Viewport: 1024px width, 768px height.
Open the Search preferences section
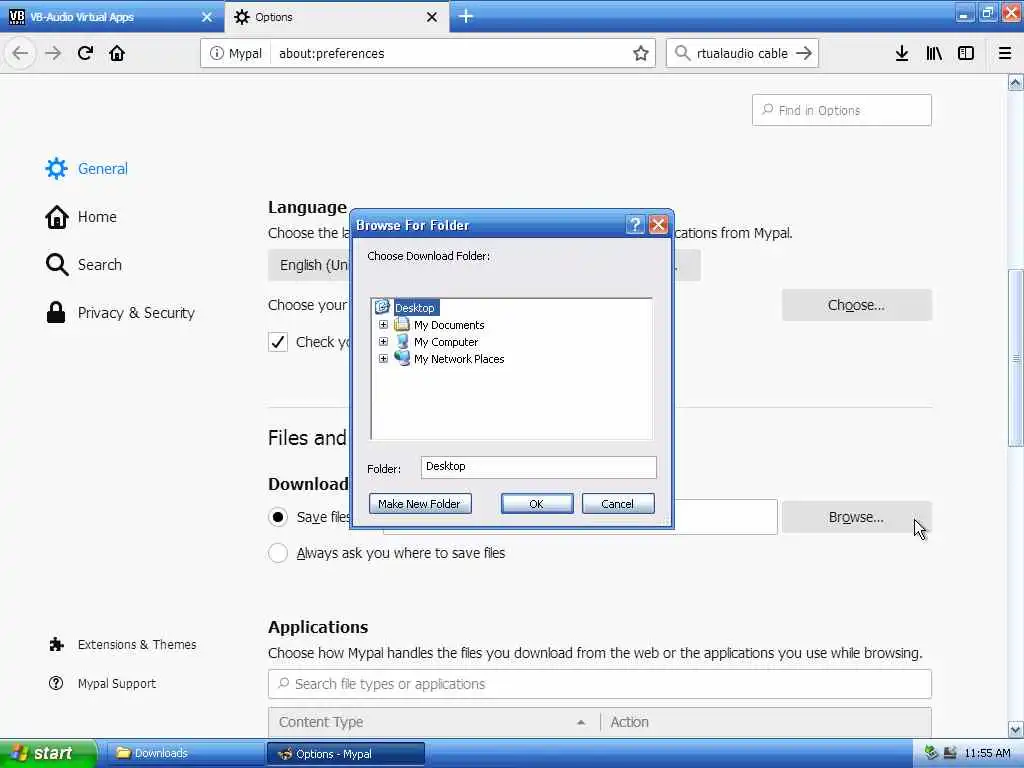coord(99,264)
